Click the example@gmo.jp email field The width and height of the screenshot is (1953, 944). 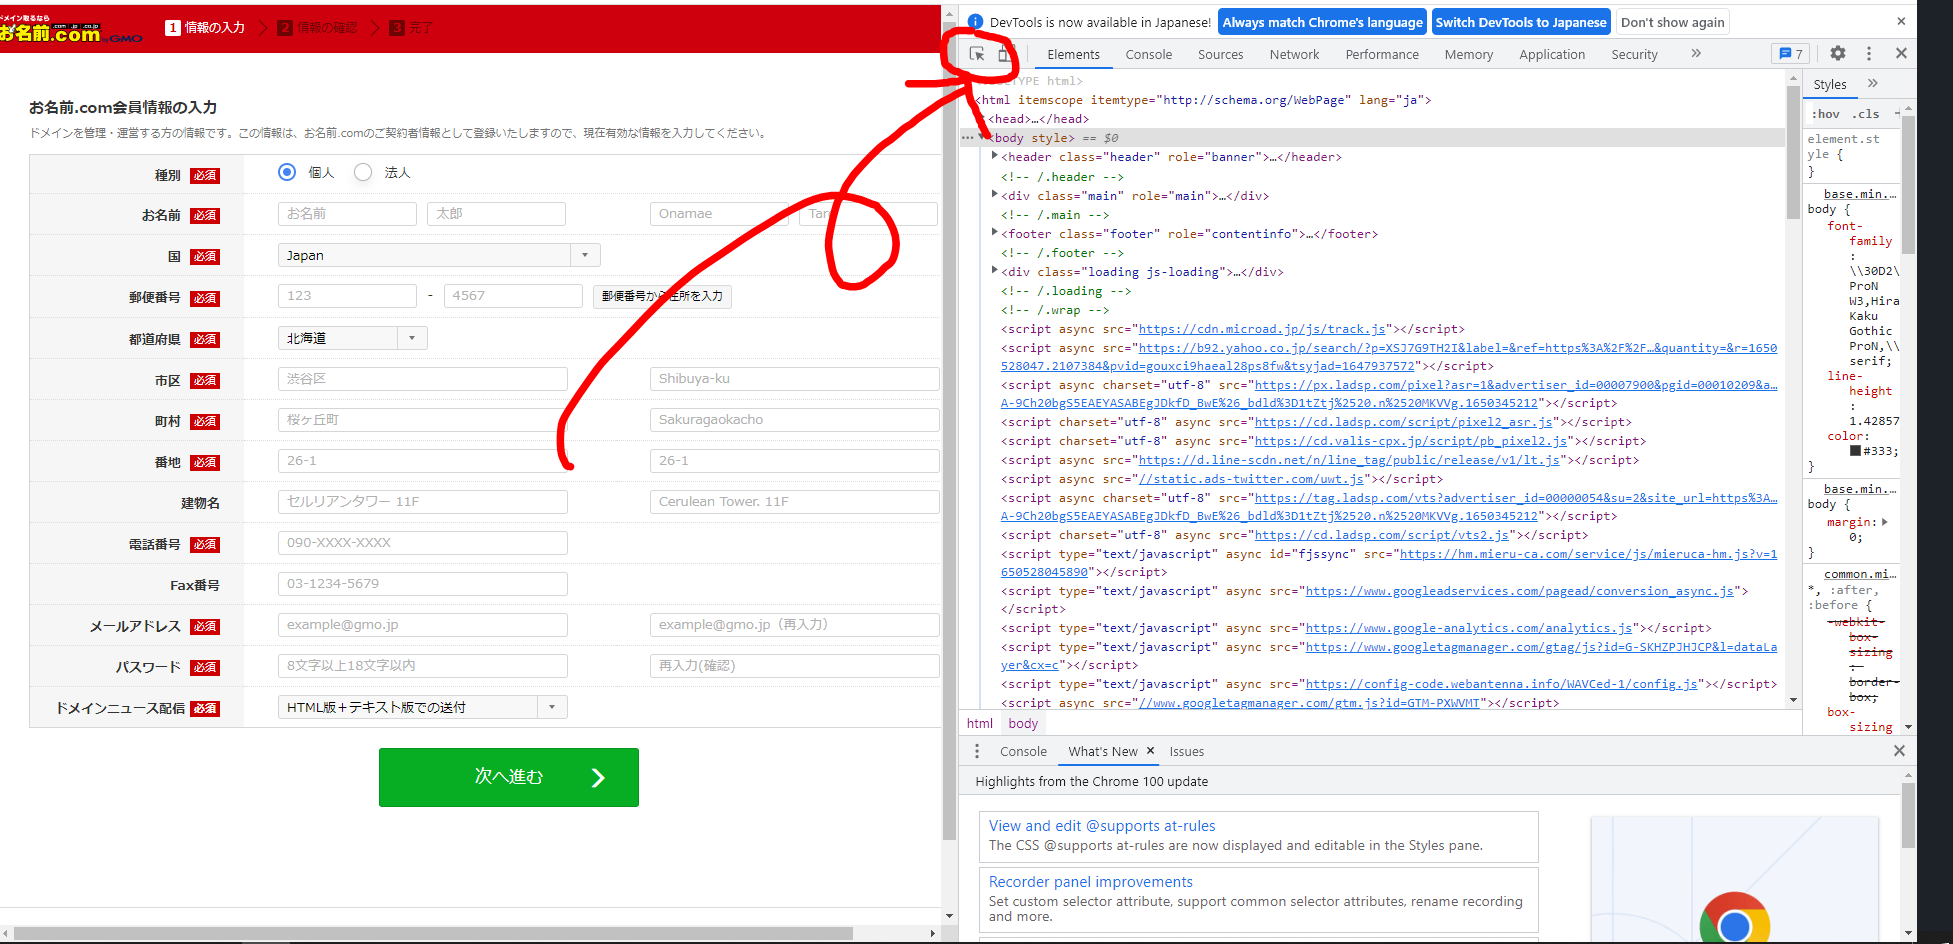(423, 625)
